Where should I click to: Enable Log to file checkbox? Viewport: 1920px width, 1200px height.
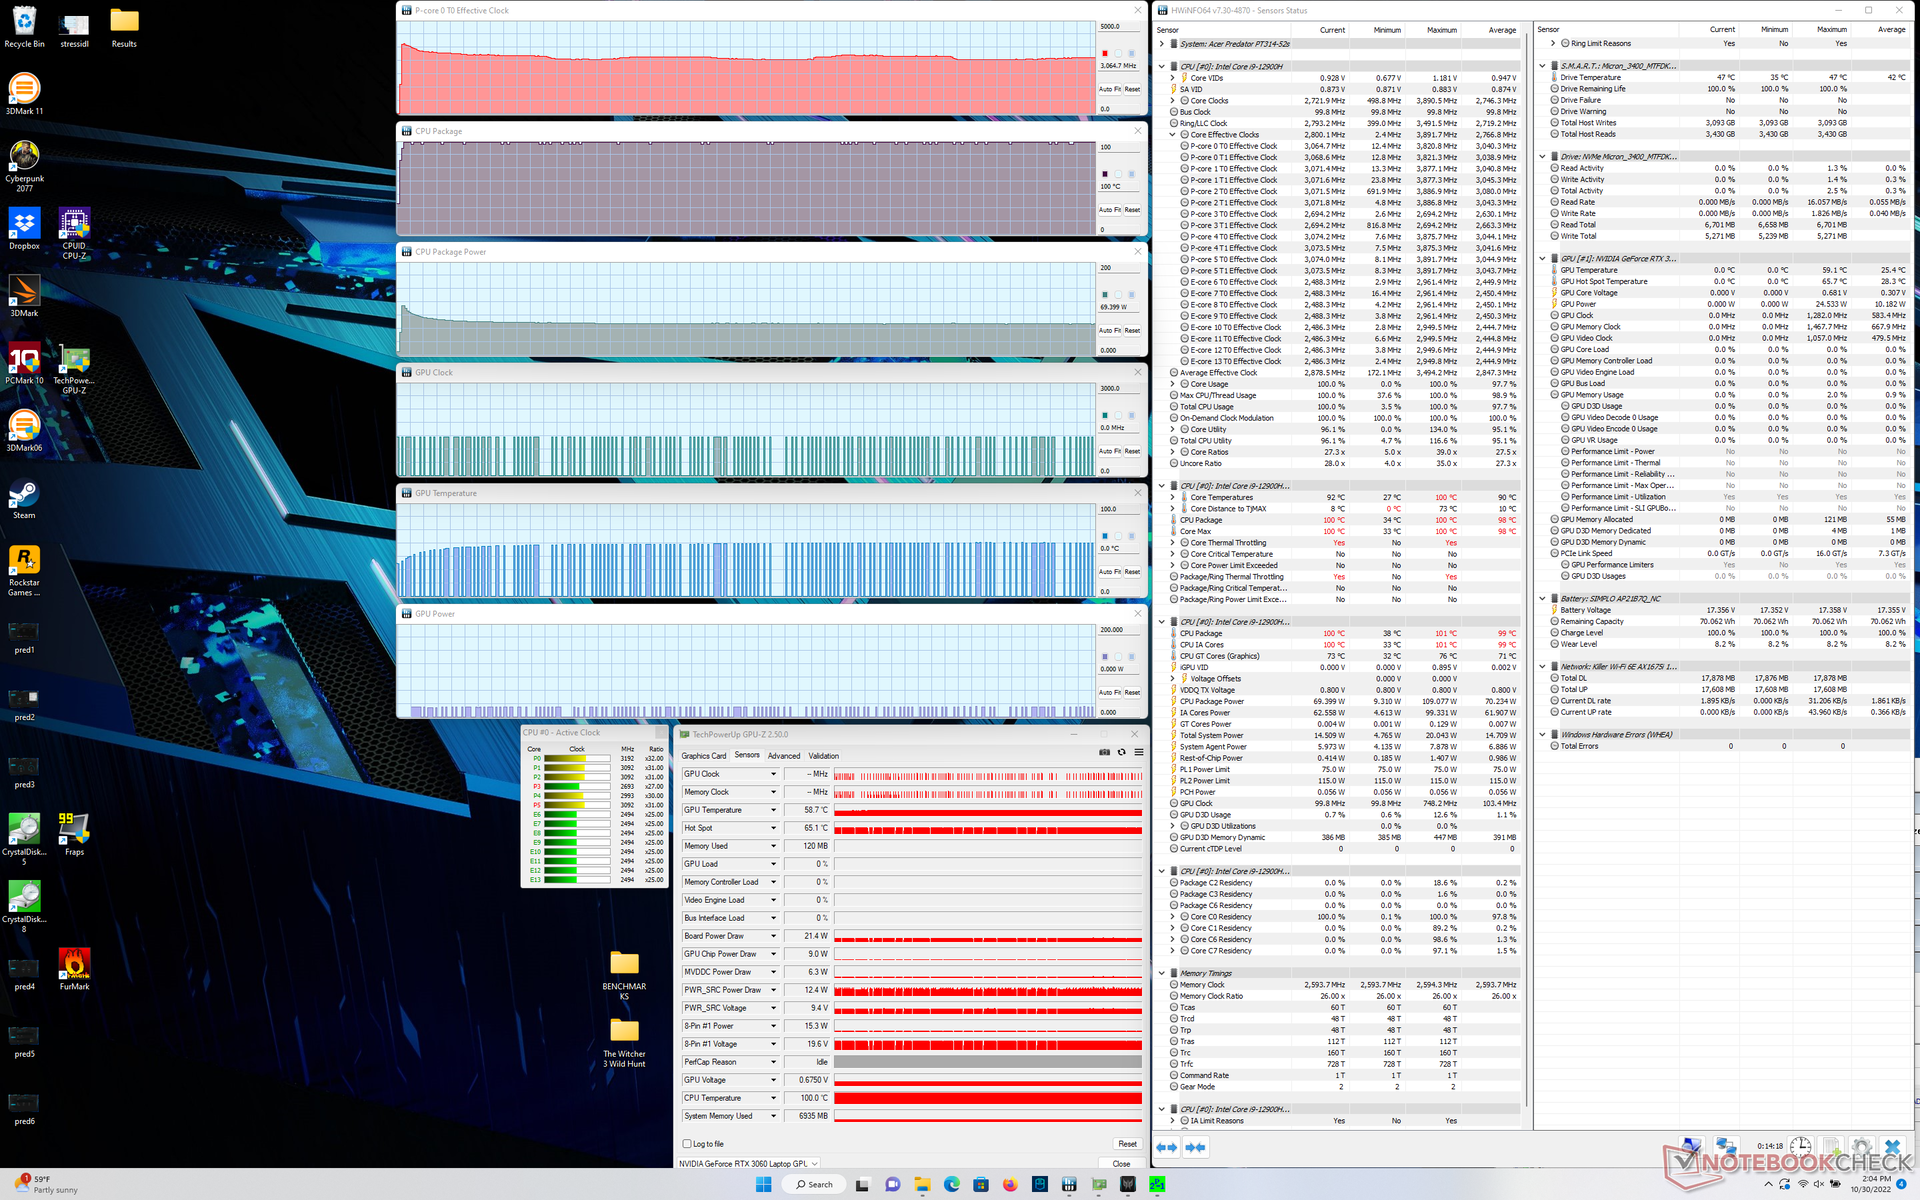(x=687, y=1144)
